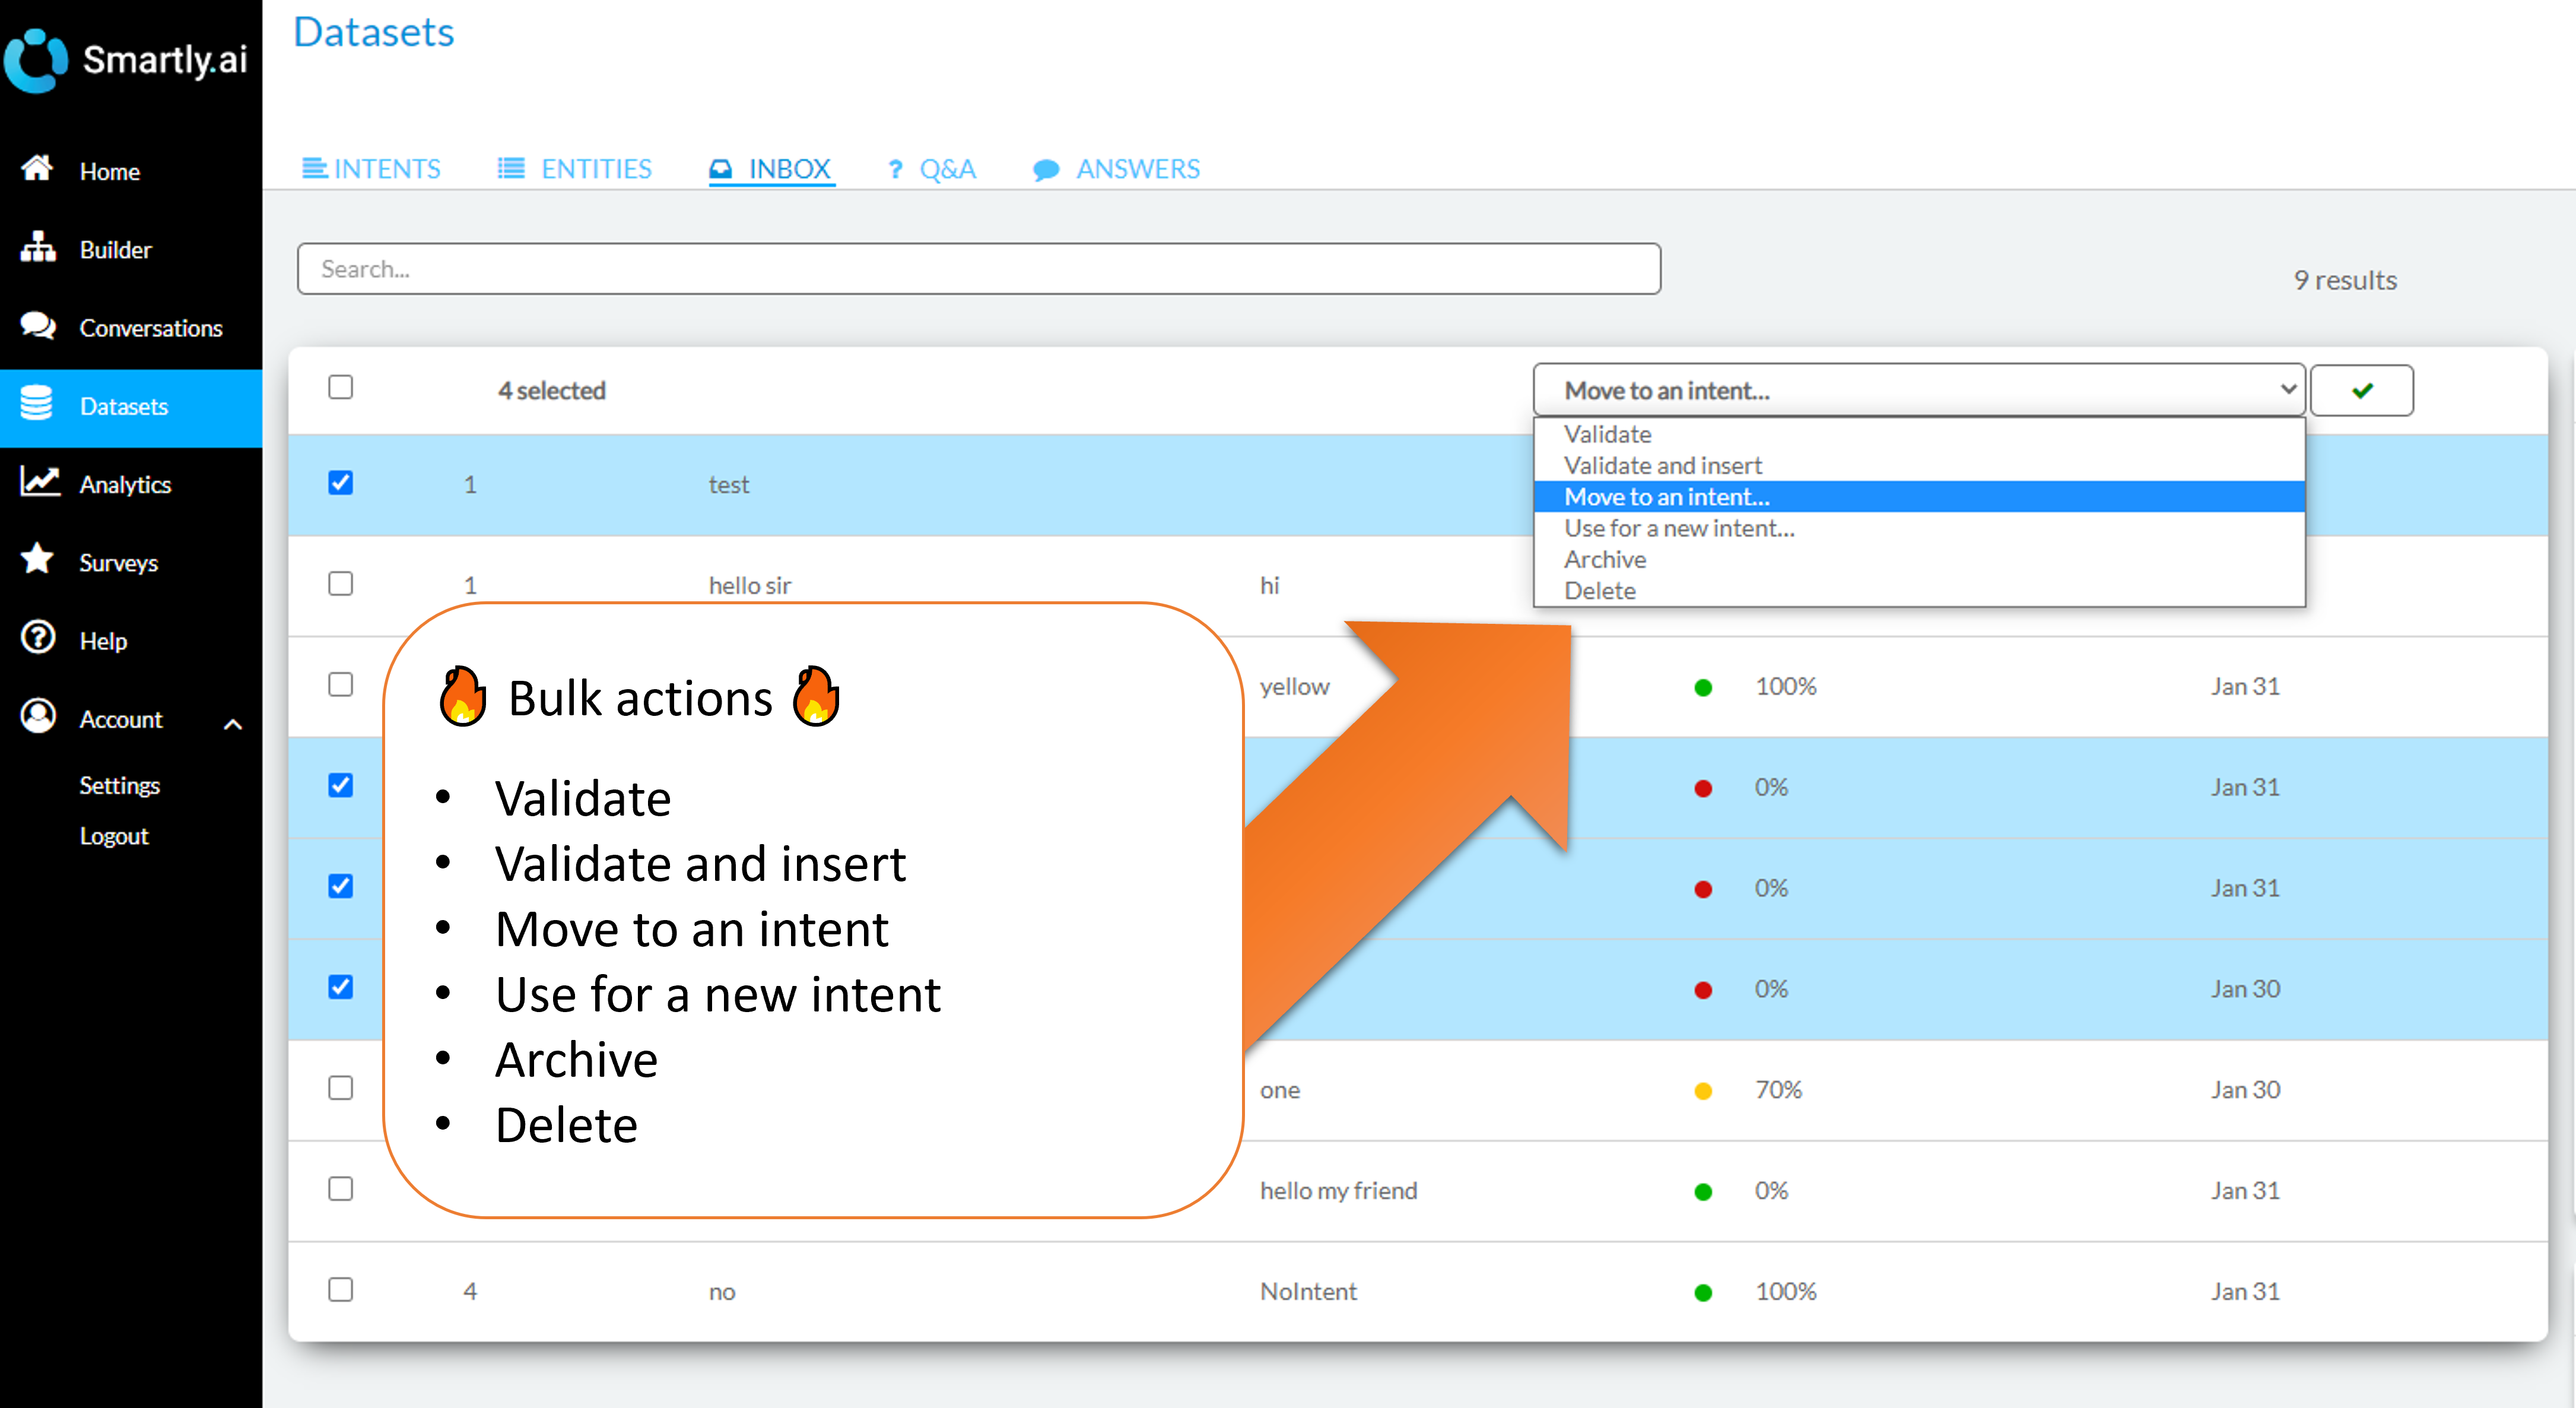Viewport: 2576px width, 1408px height.
Task: Open Surveys using the star icon
Action: (38, 560)
